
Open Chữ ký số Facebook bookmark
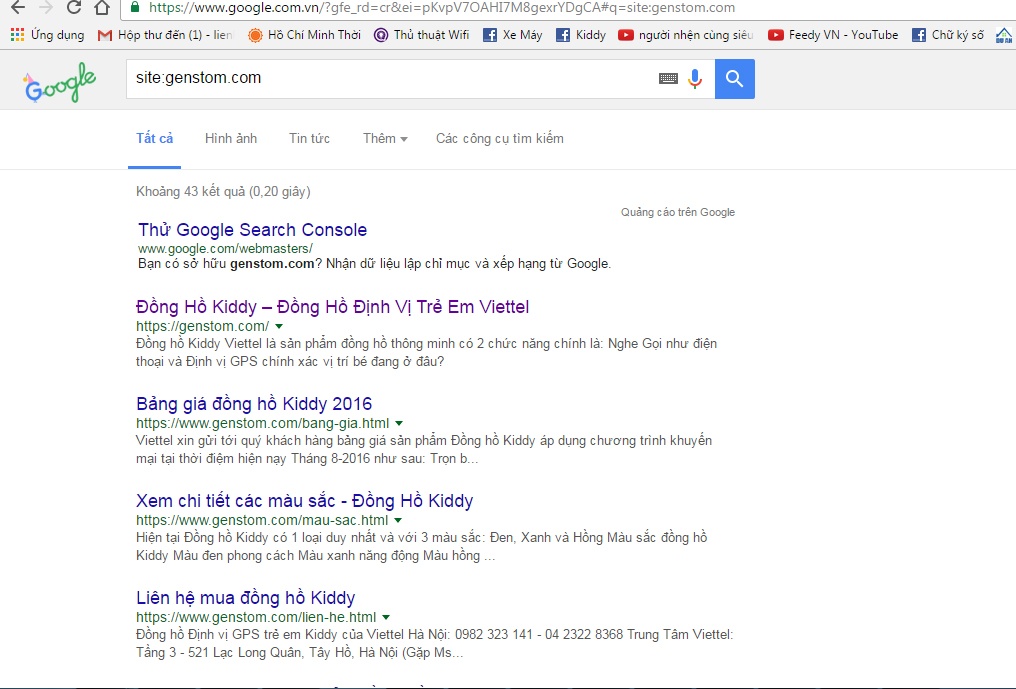point(947,35)
